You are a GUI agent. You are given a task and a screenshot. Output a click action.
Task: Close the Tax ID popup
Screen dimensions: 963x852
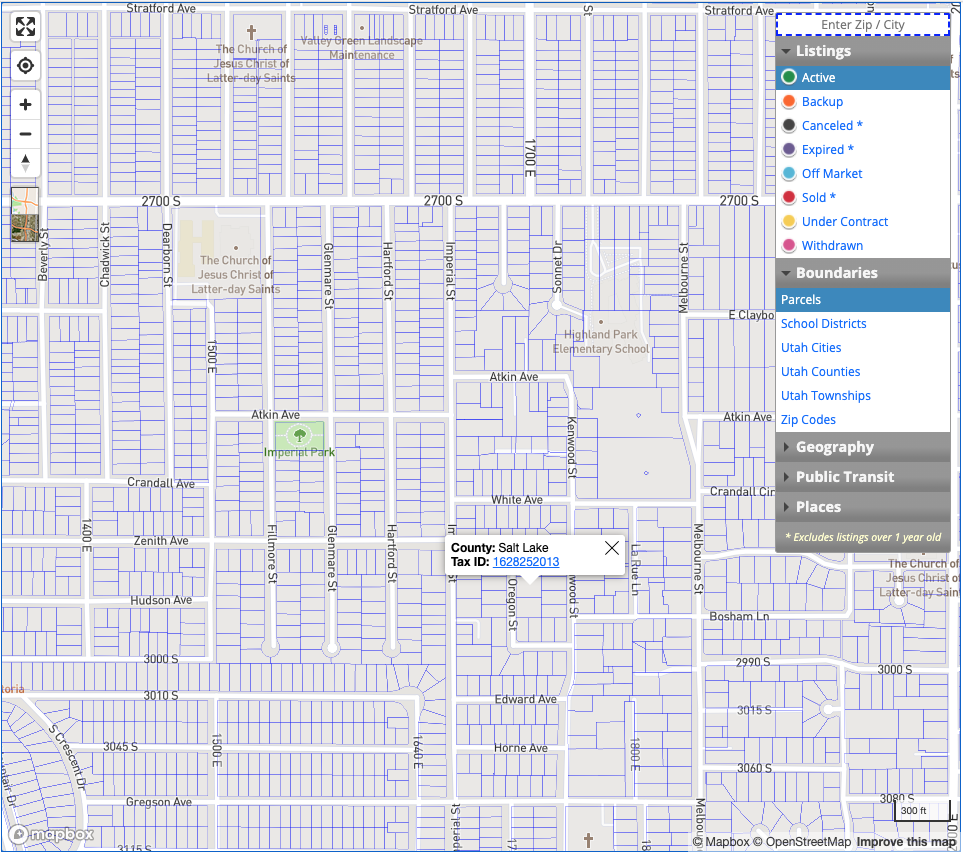click(x=612, y=548)
